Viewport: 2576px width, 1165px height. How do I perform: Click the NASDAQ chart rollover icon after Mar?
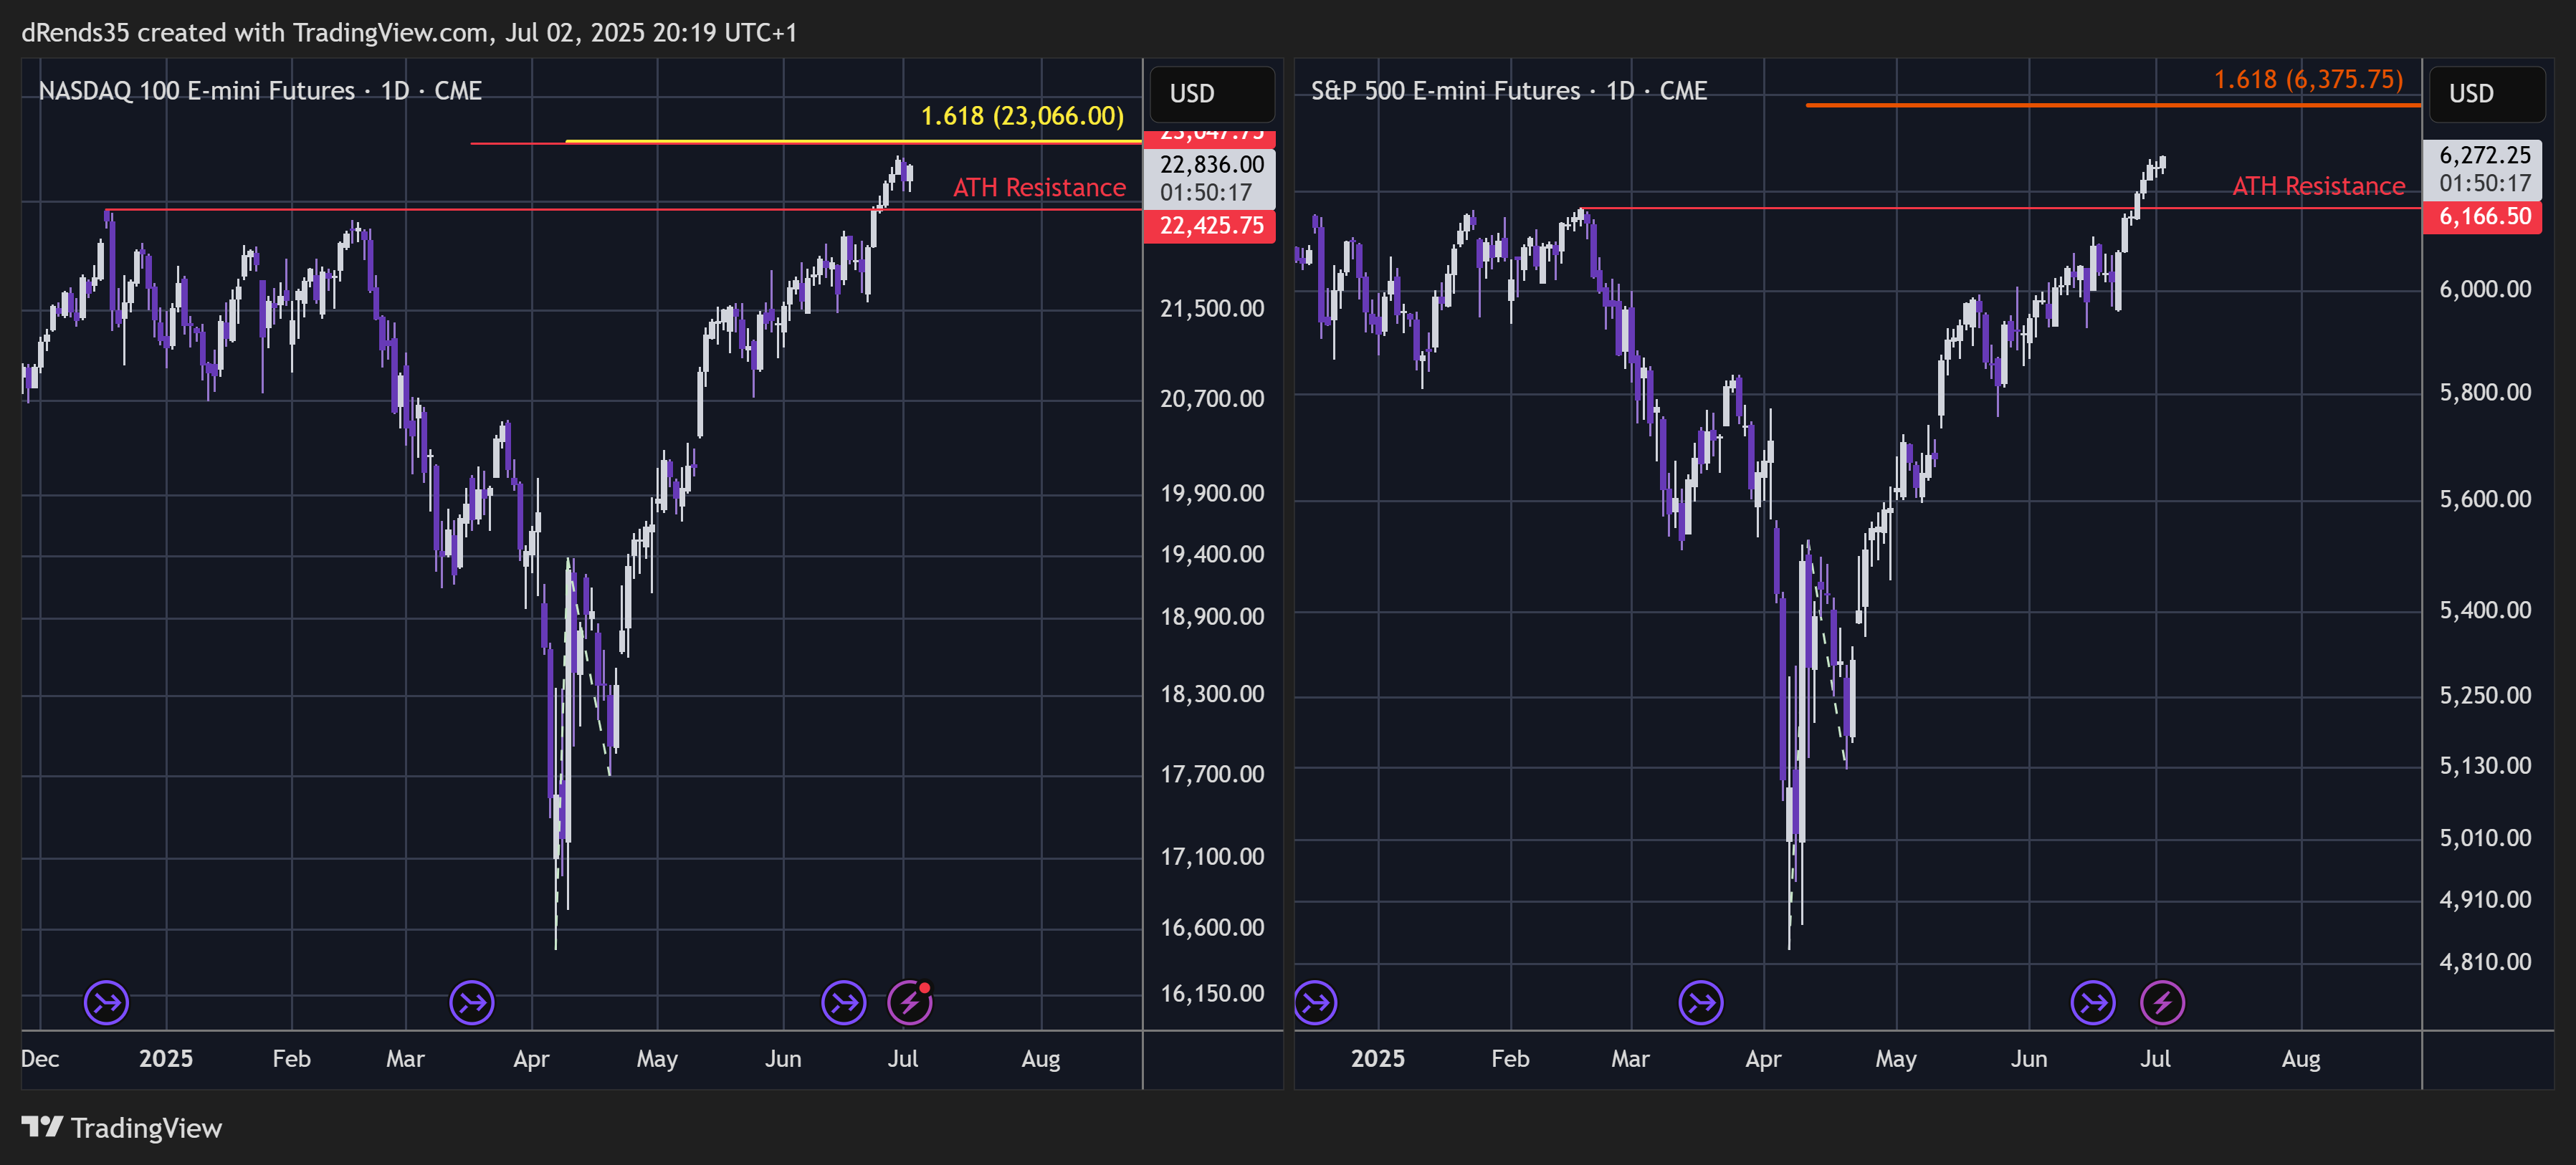[x=472, y=1002]
